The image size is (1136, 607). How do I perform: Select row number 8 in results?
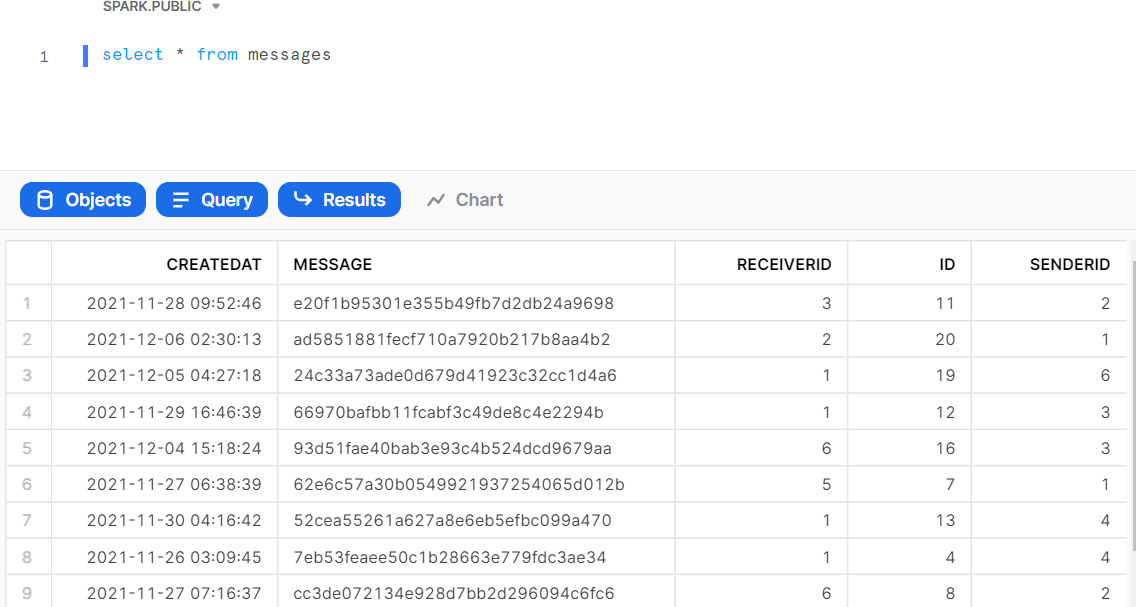click(x=28, y=557)
